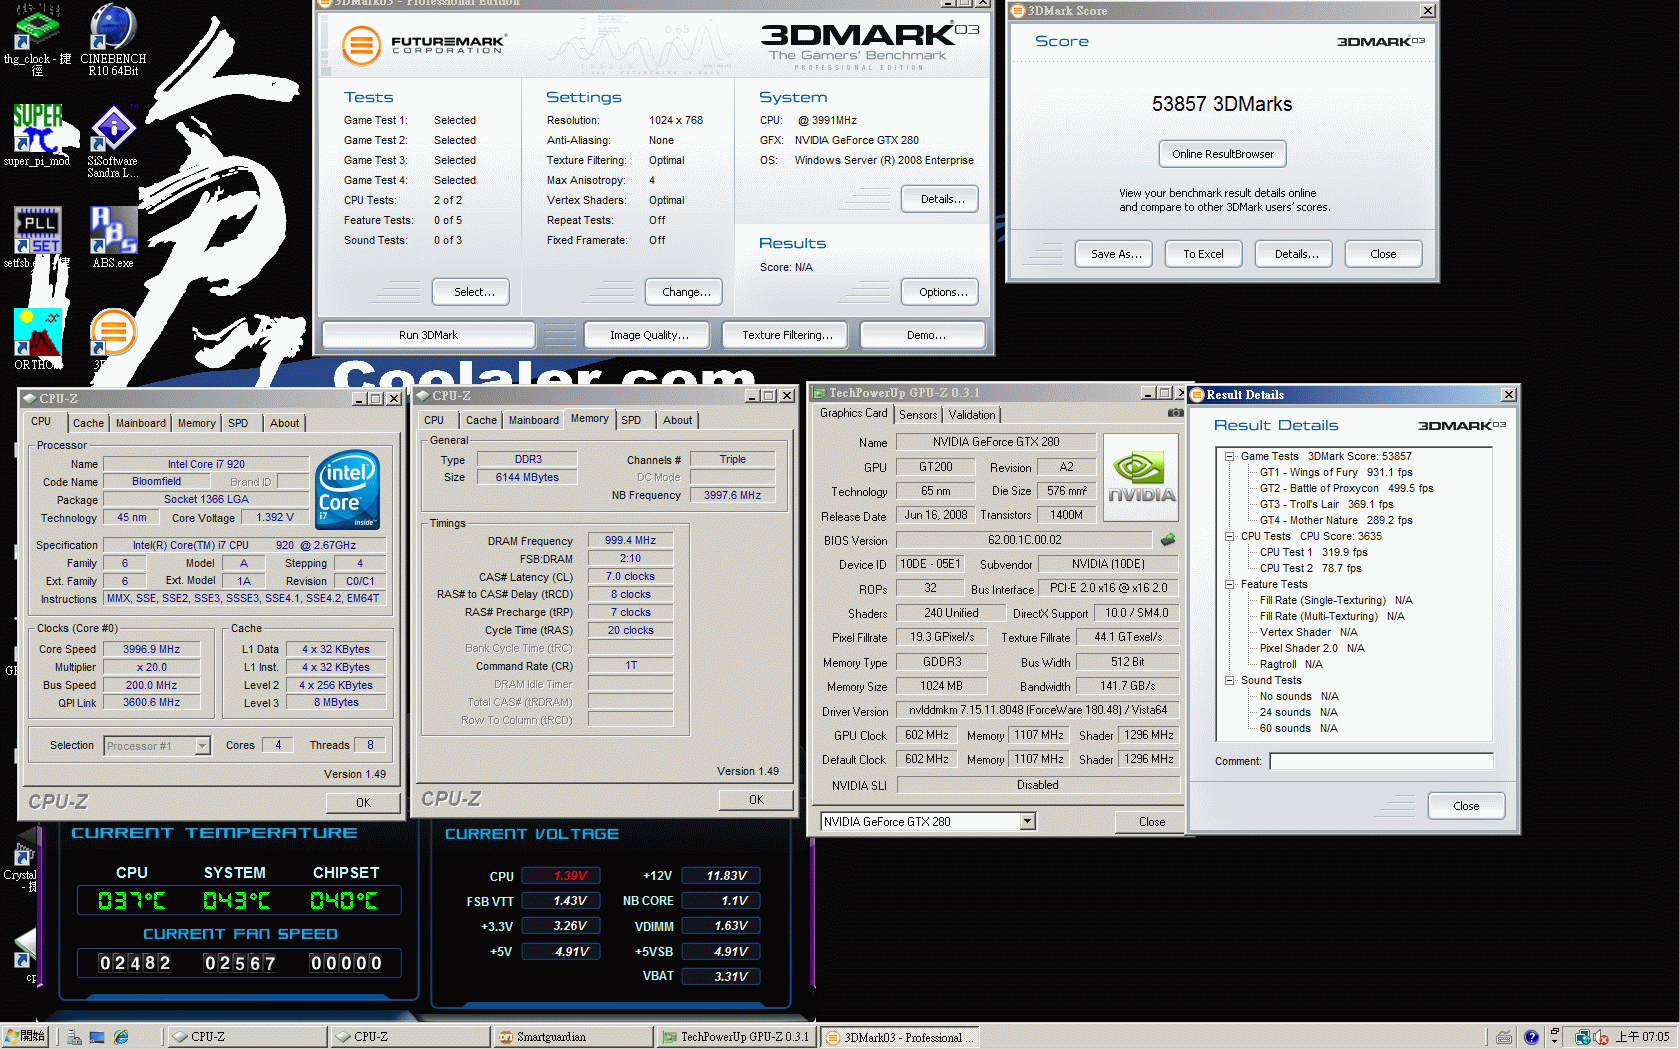Open About tab in Memory CPU-Z window
1680x1050 pixels.
(677, 420)
